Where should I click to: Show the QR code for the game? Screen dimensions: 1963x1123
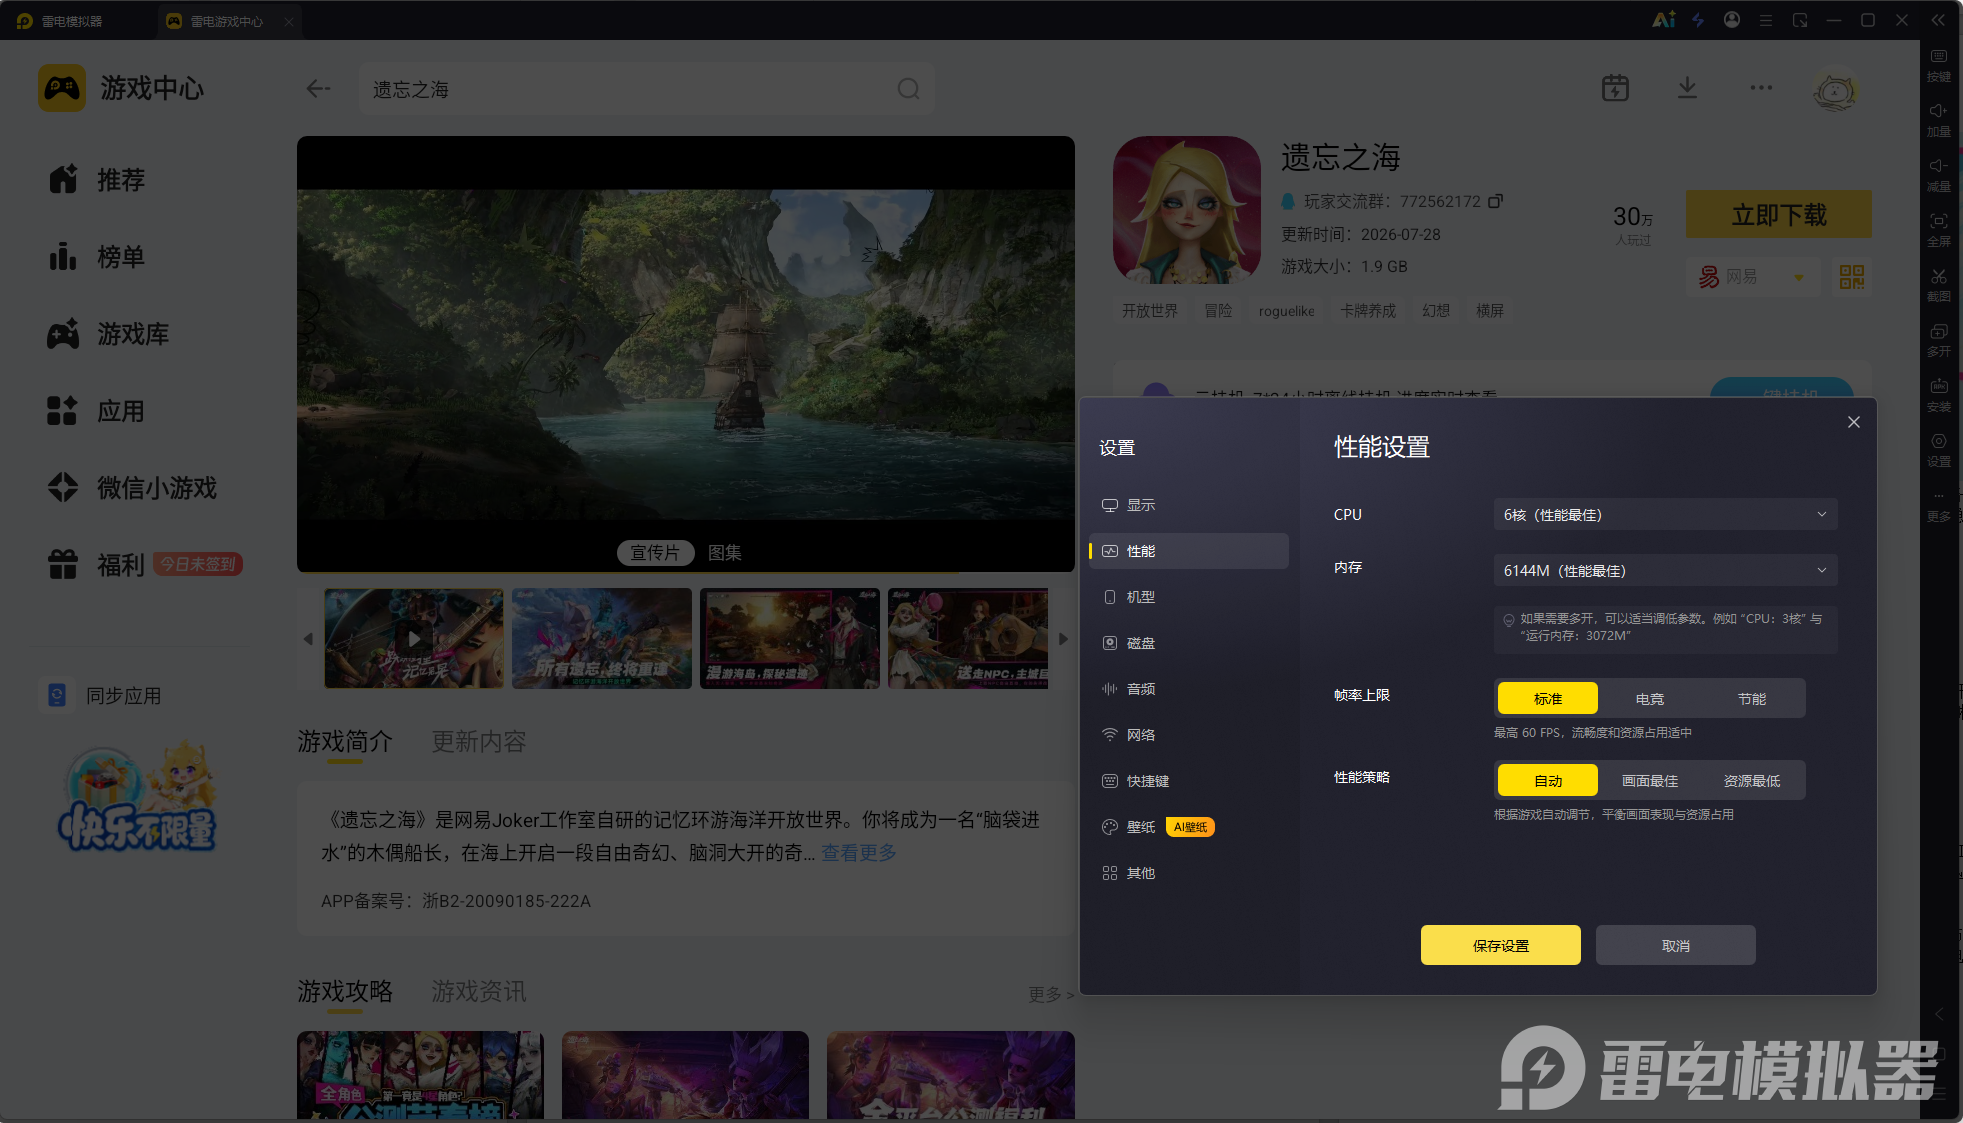pyautogui.click(x=1852, y=277)
